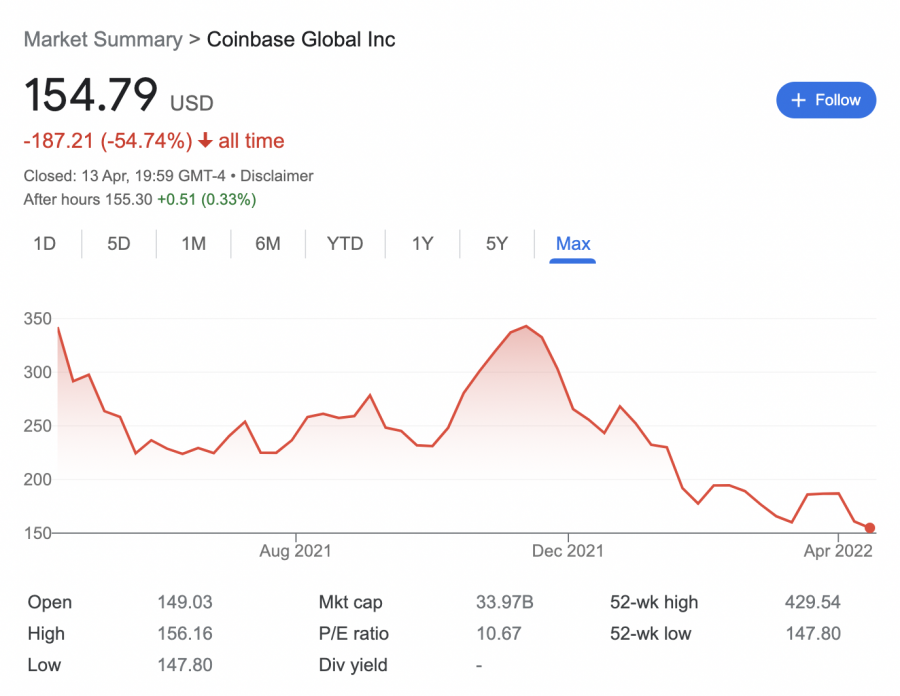Click the red down arrow beside all time
Image resolution: width=900 pixels, height=696 pixels.
click(x=205, y=141)
